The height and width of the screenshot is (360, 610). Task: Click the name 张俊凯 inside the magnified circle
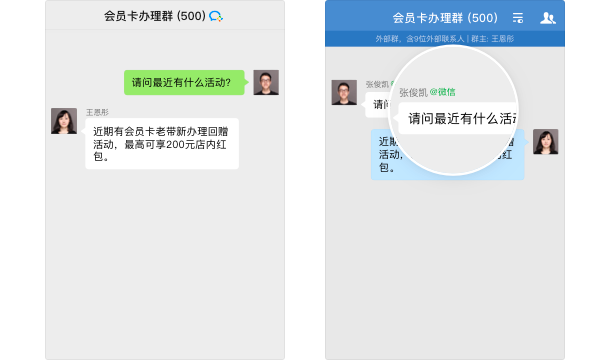click(x=413, y=93)
